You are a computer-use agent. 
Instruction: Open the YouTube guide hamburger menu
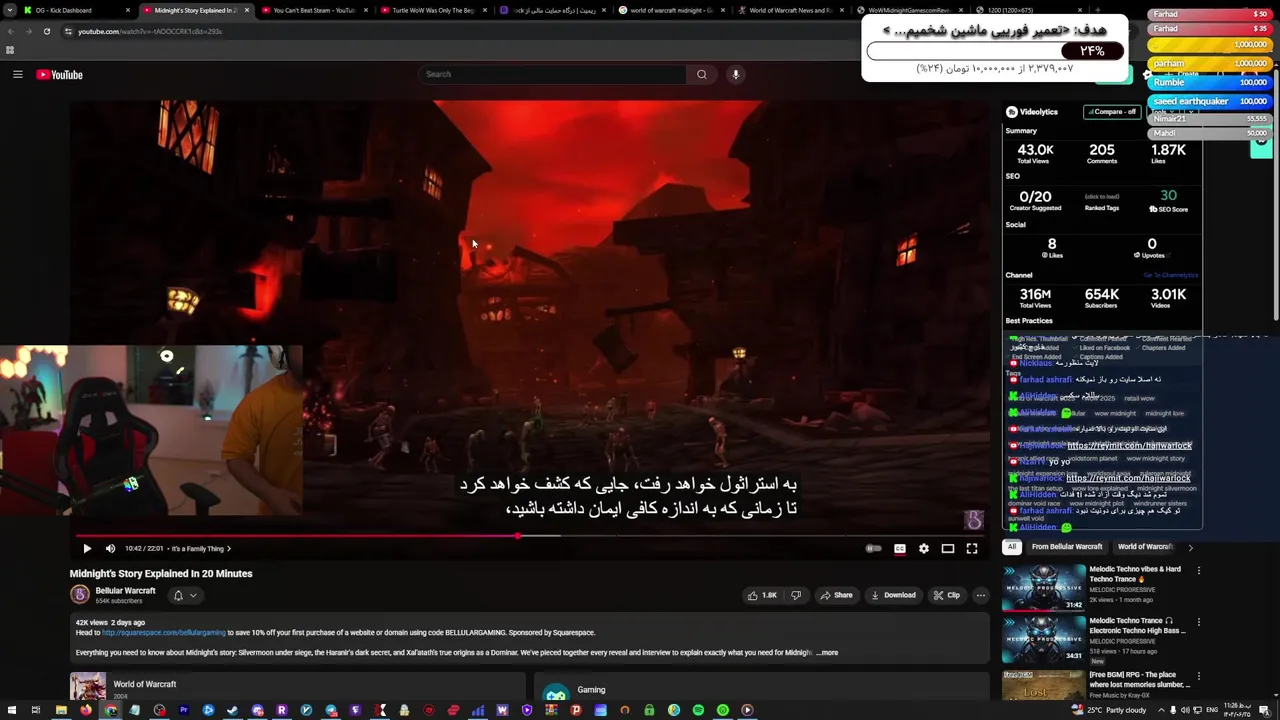pyautogui.click(x=17, y=74)
